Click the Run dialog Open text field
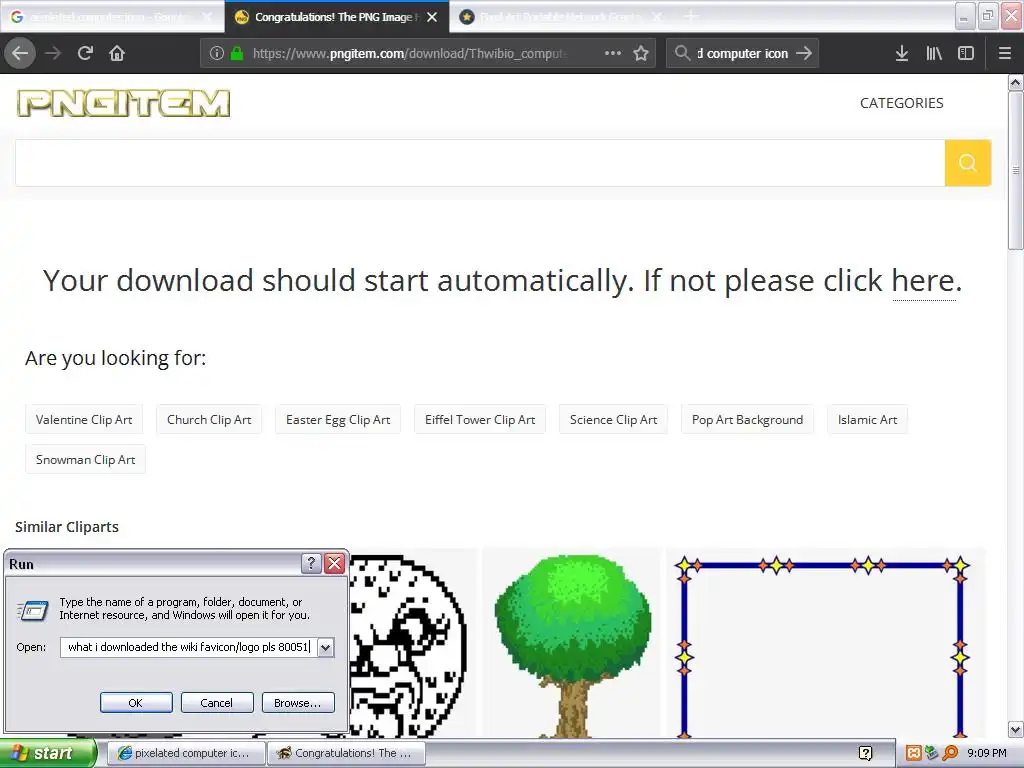Screen dimensions: 1024x768 189,647
